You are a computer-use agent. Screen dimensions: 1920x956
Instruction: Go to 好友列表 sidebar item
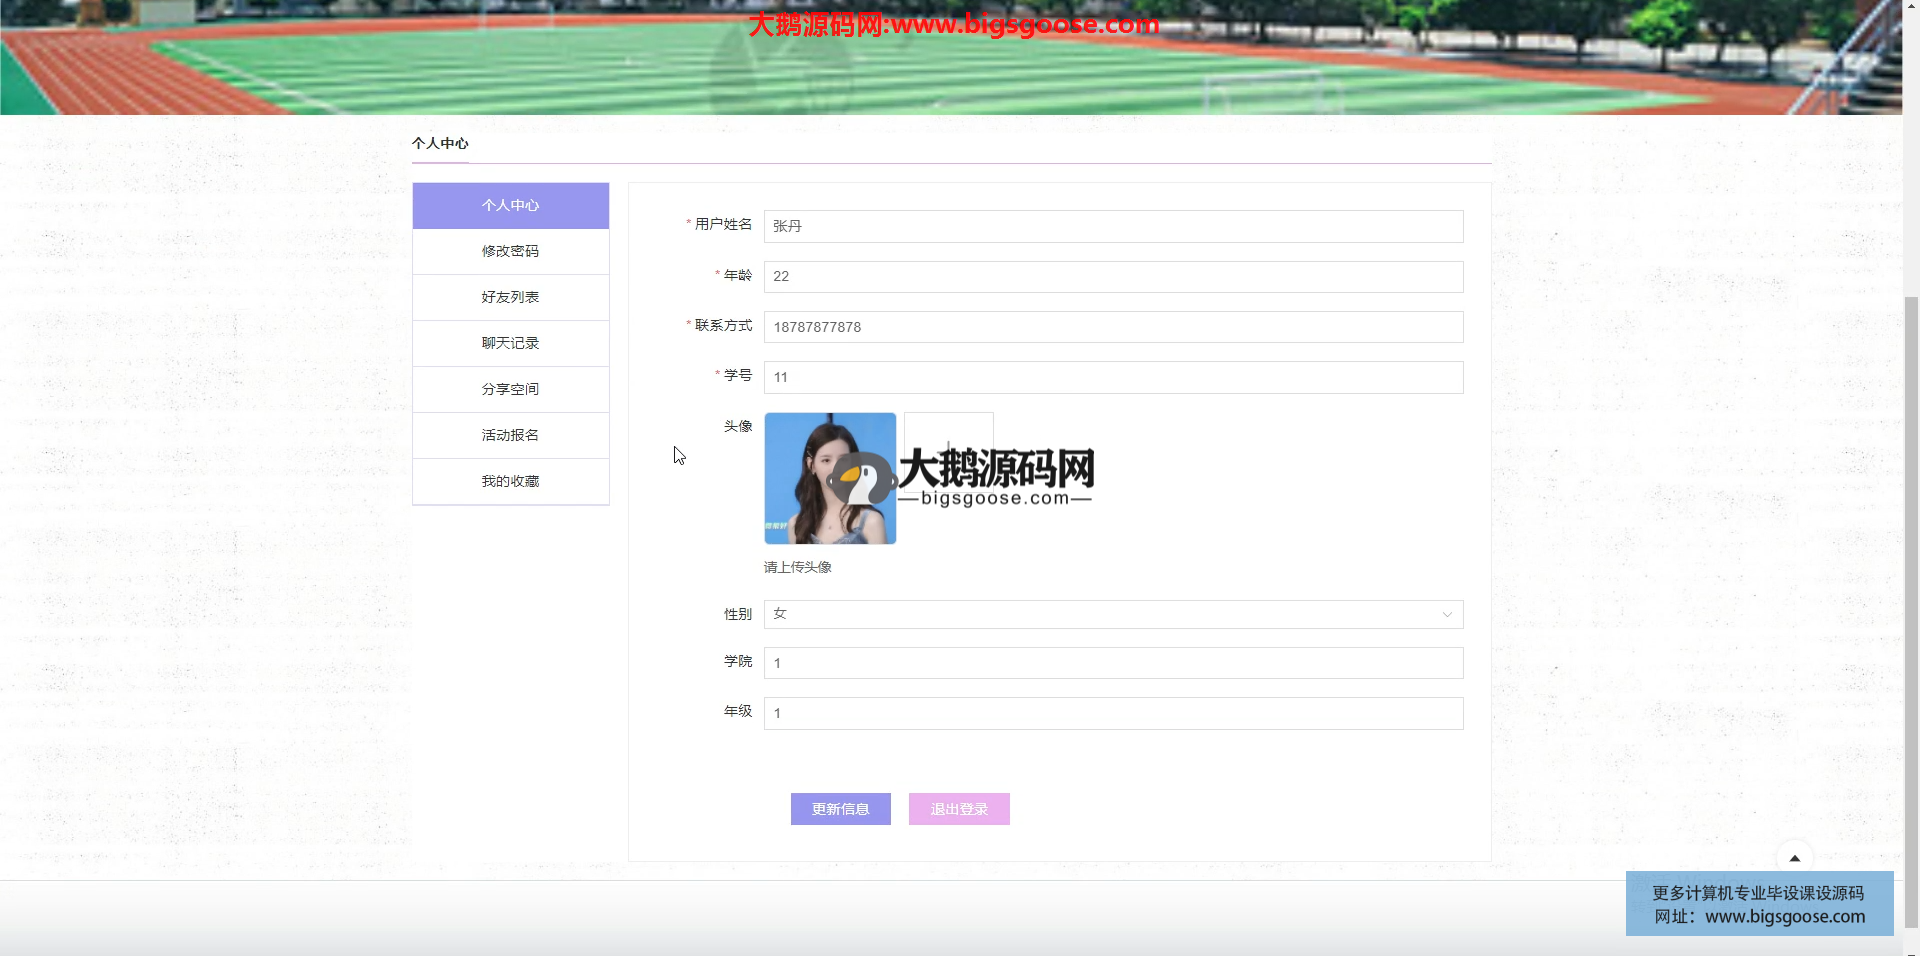tap(510, 298)
